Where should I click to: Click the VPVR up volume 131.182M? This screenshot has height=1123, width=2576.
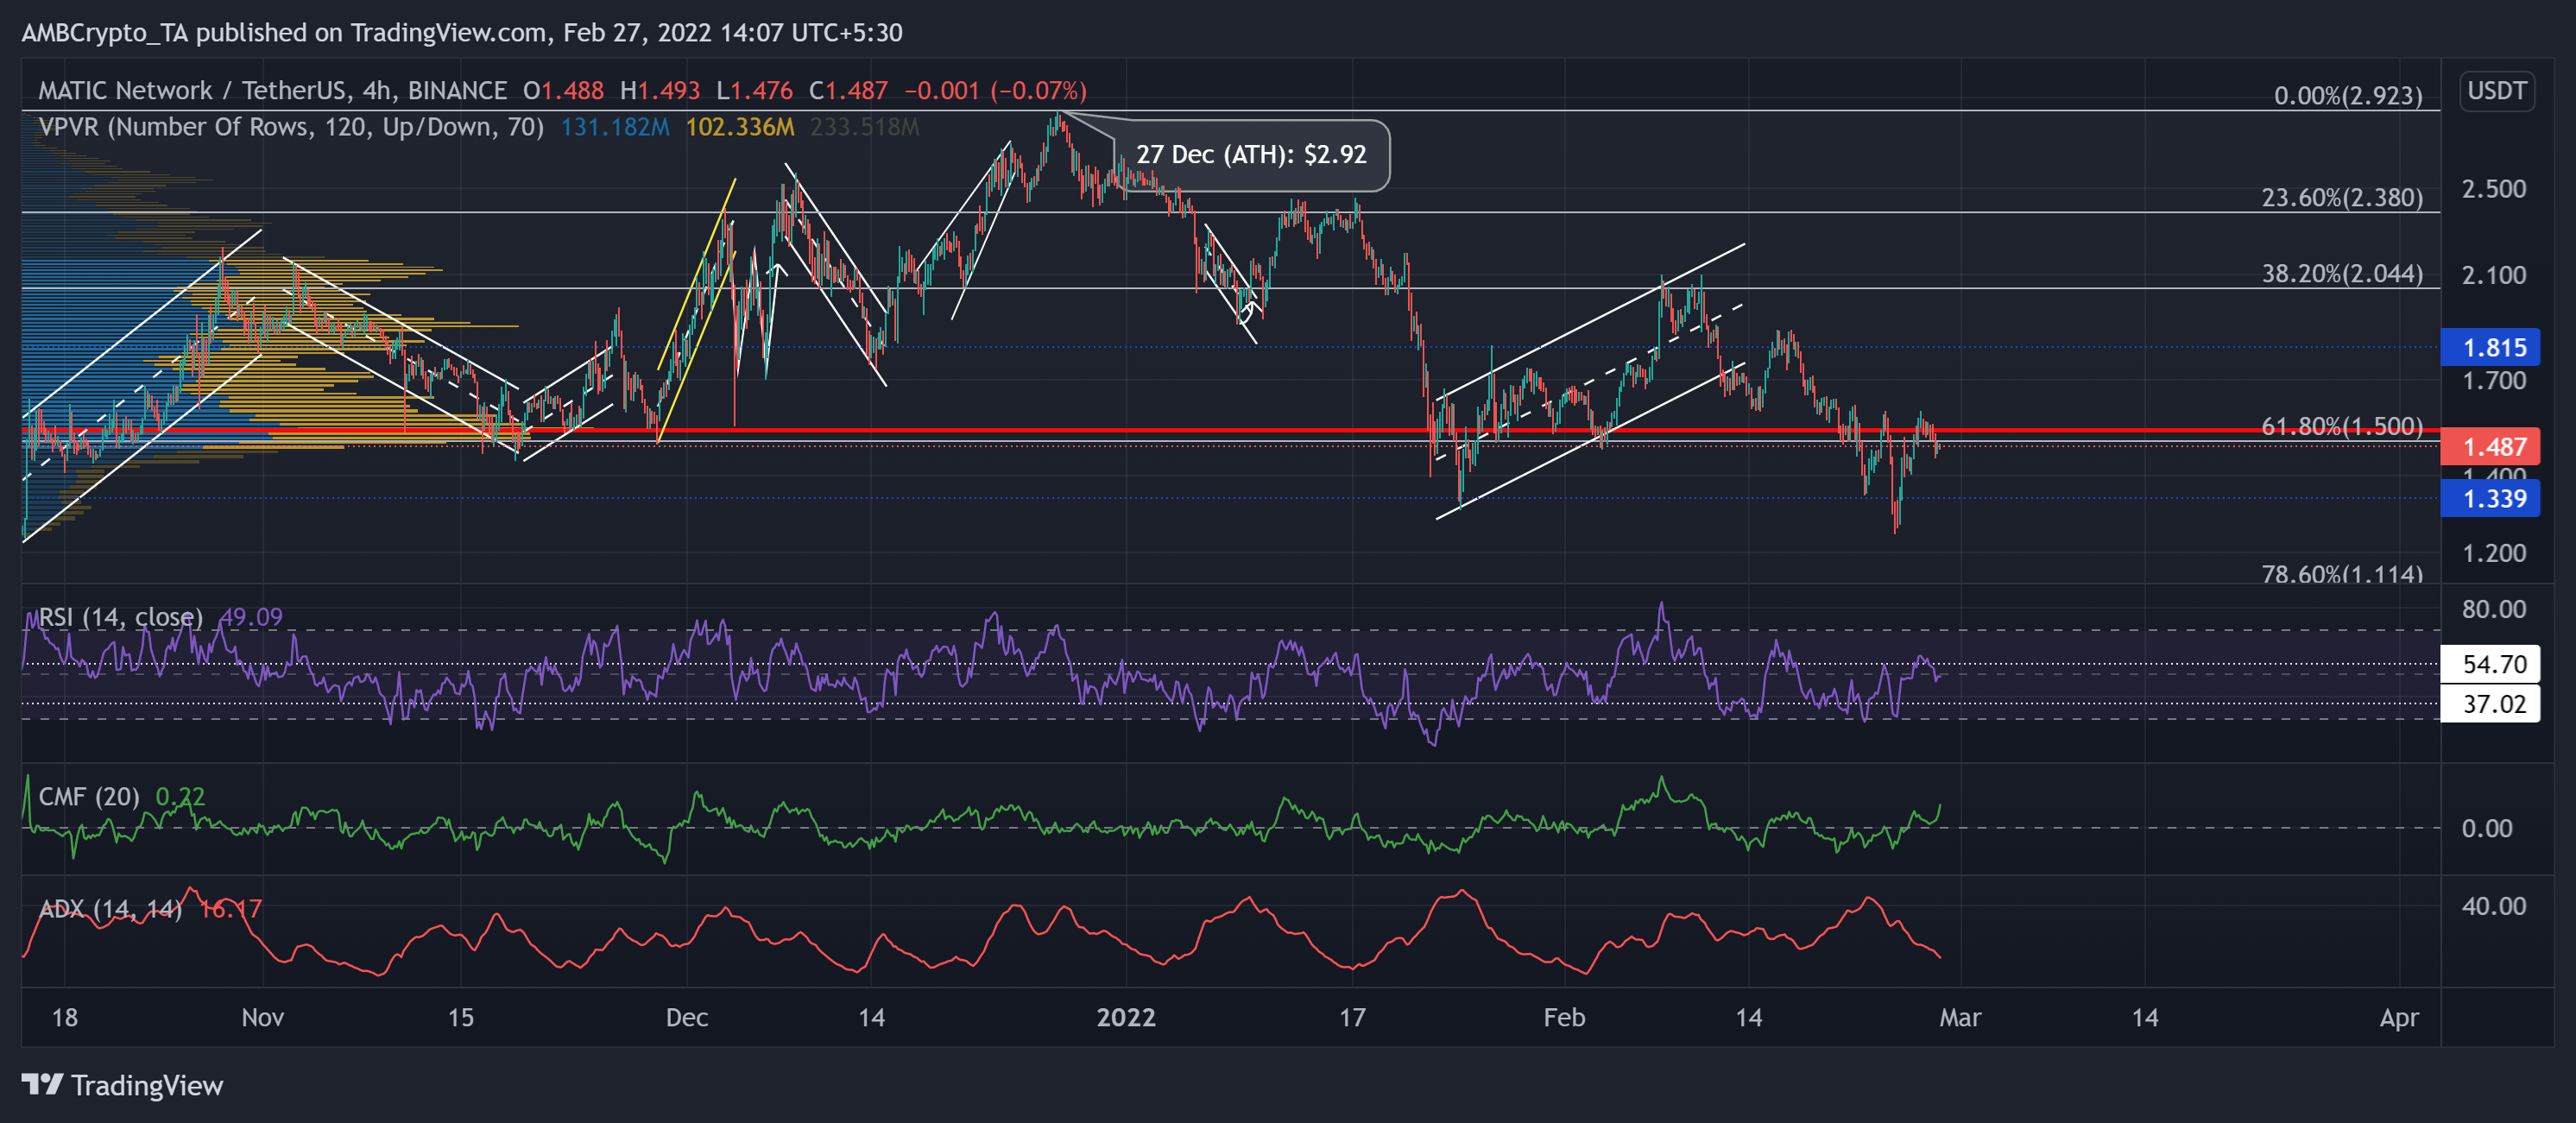(615, 127)
